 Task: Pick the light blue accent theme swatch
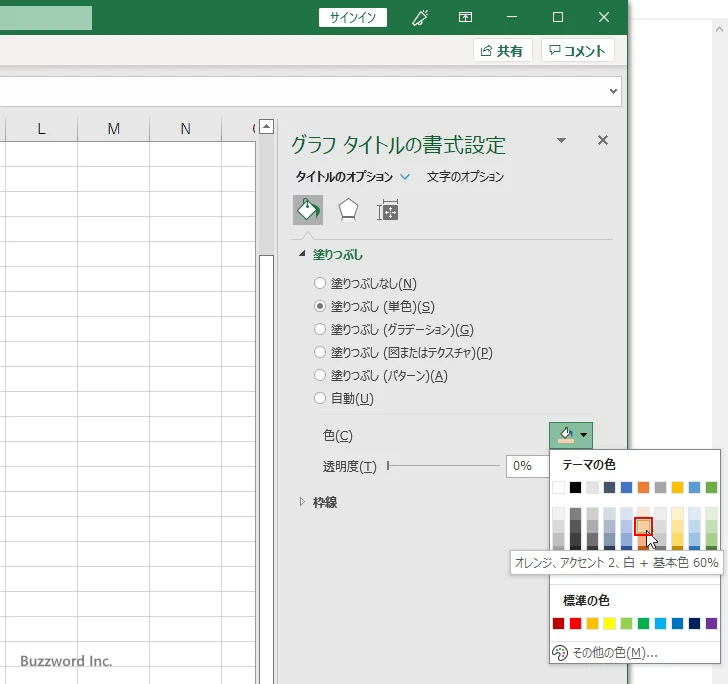tap(695, 487)
